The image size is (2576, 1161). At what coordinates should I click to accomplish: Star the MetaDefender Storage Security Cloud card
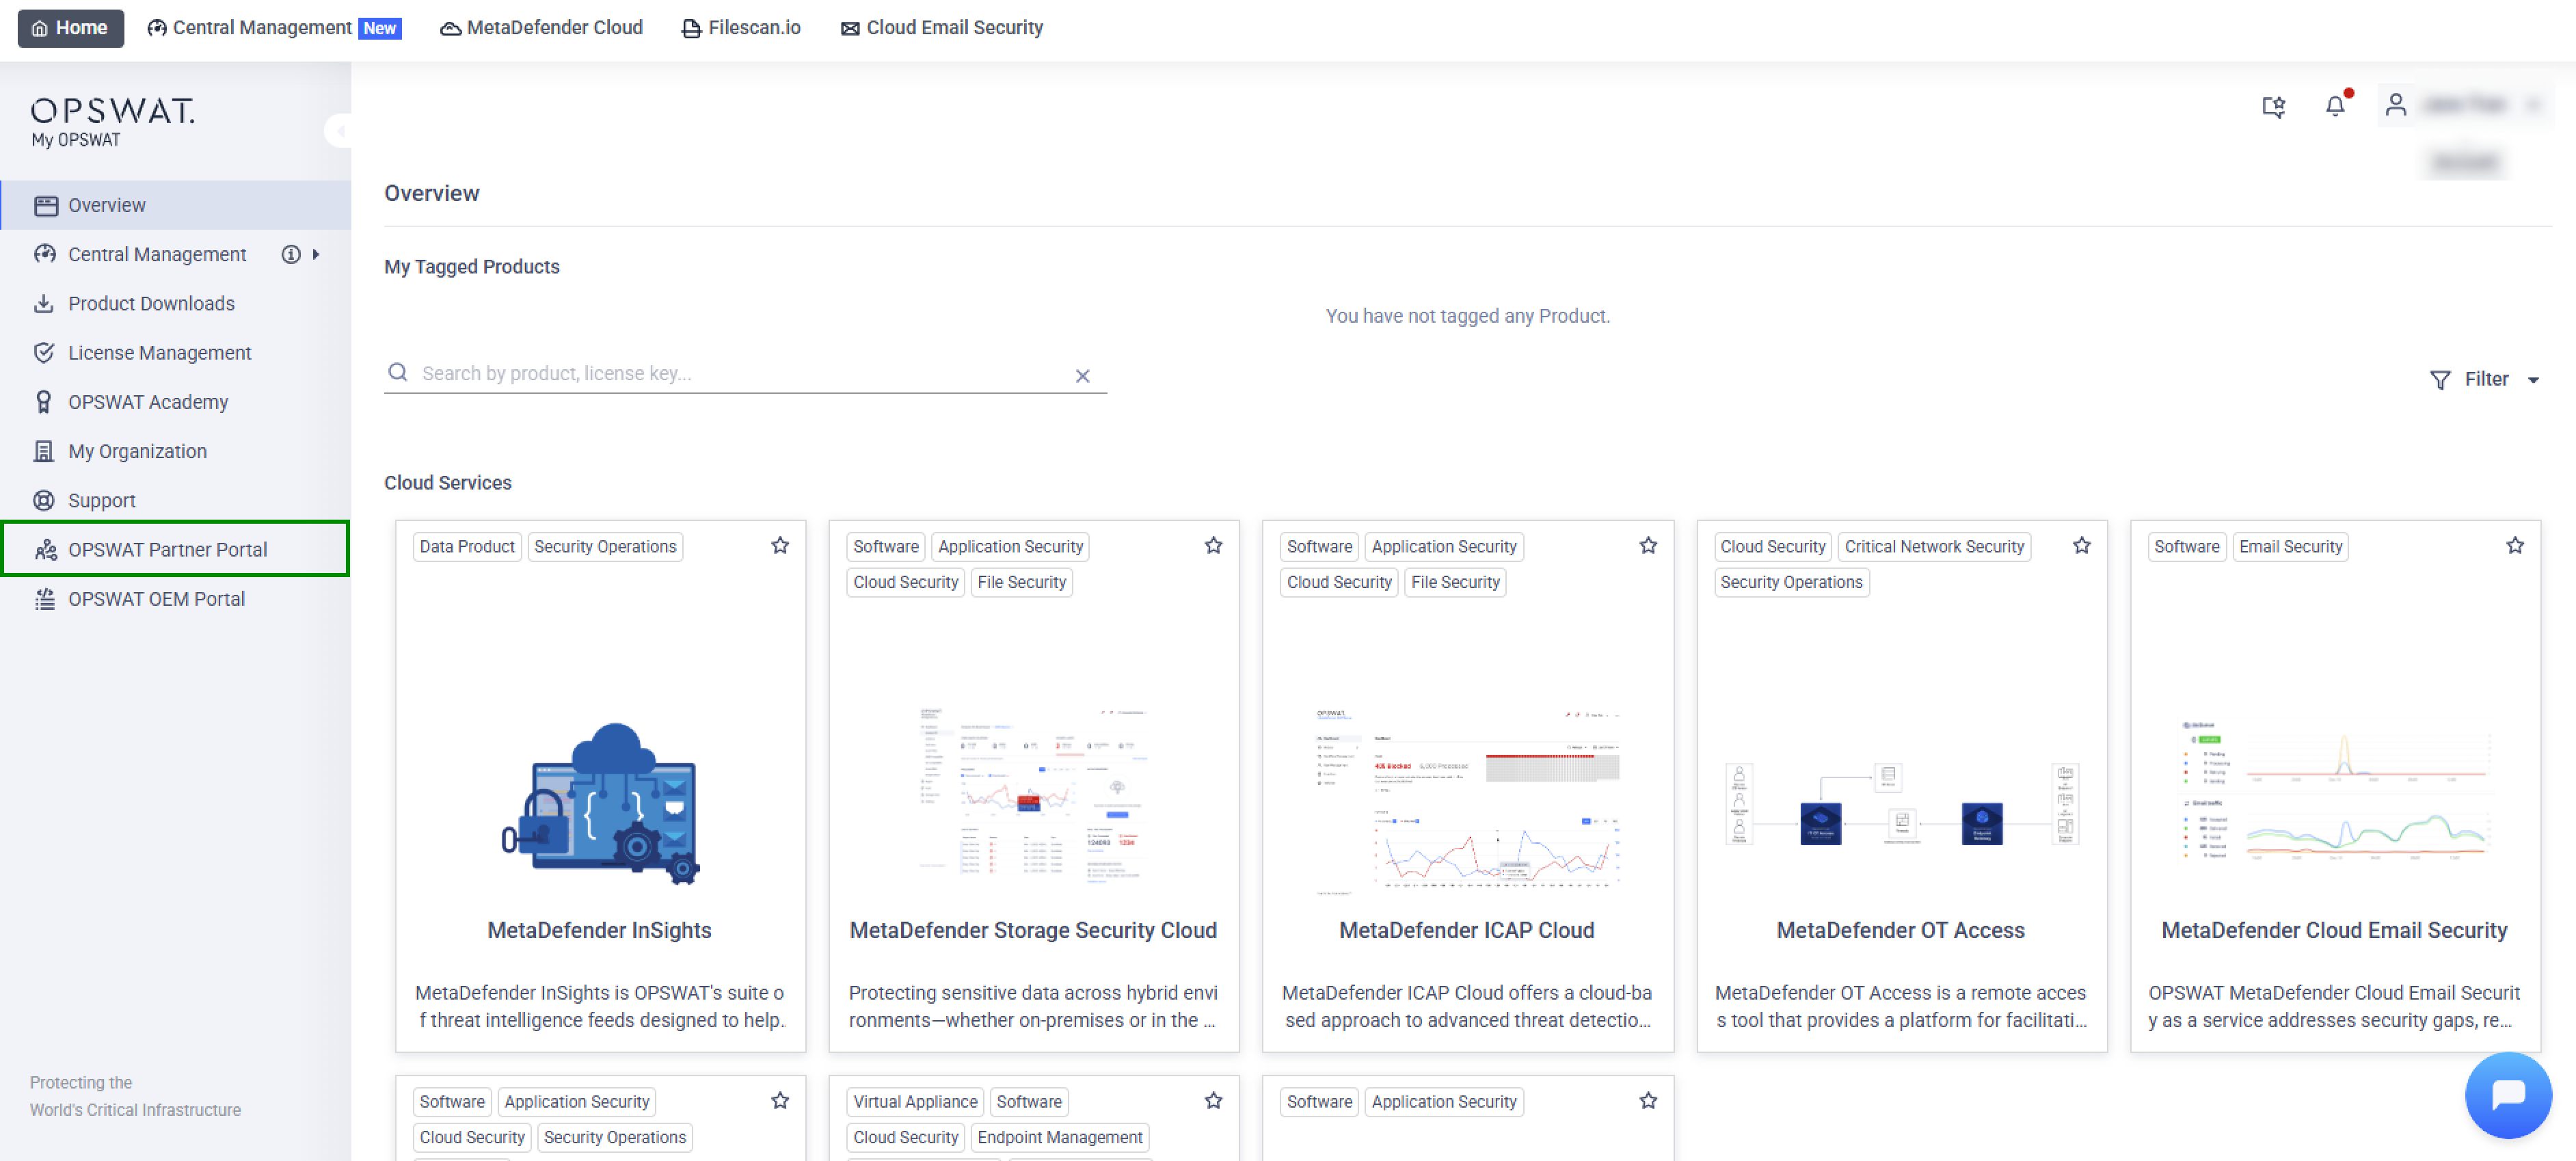point(1213,546)
